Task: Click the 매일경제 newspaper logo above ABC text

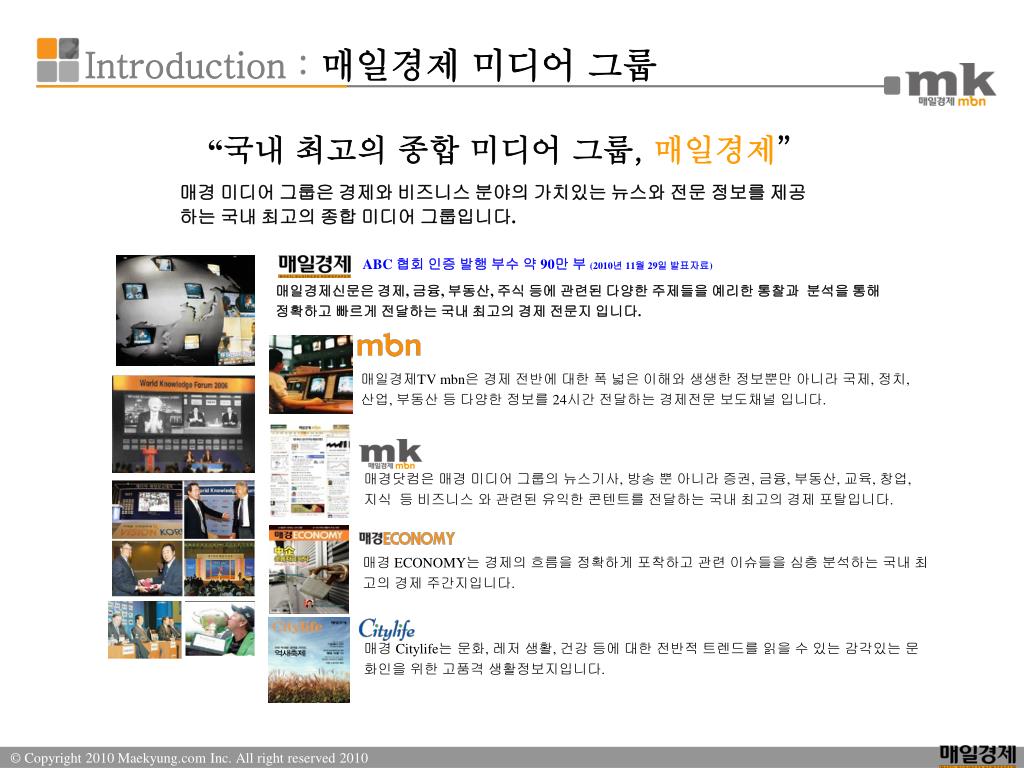Action: pyautogui.click(x=315, y=265)
